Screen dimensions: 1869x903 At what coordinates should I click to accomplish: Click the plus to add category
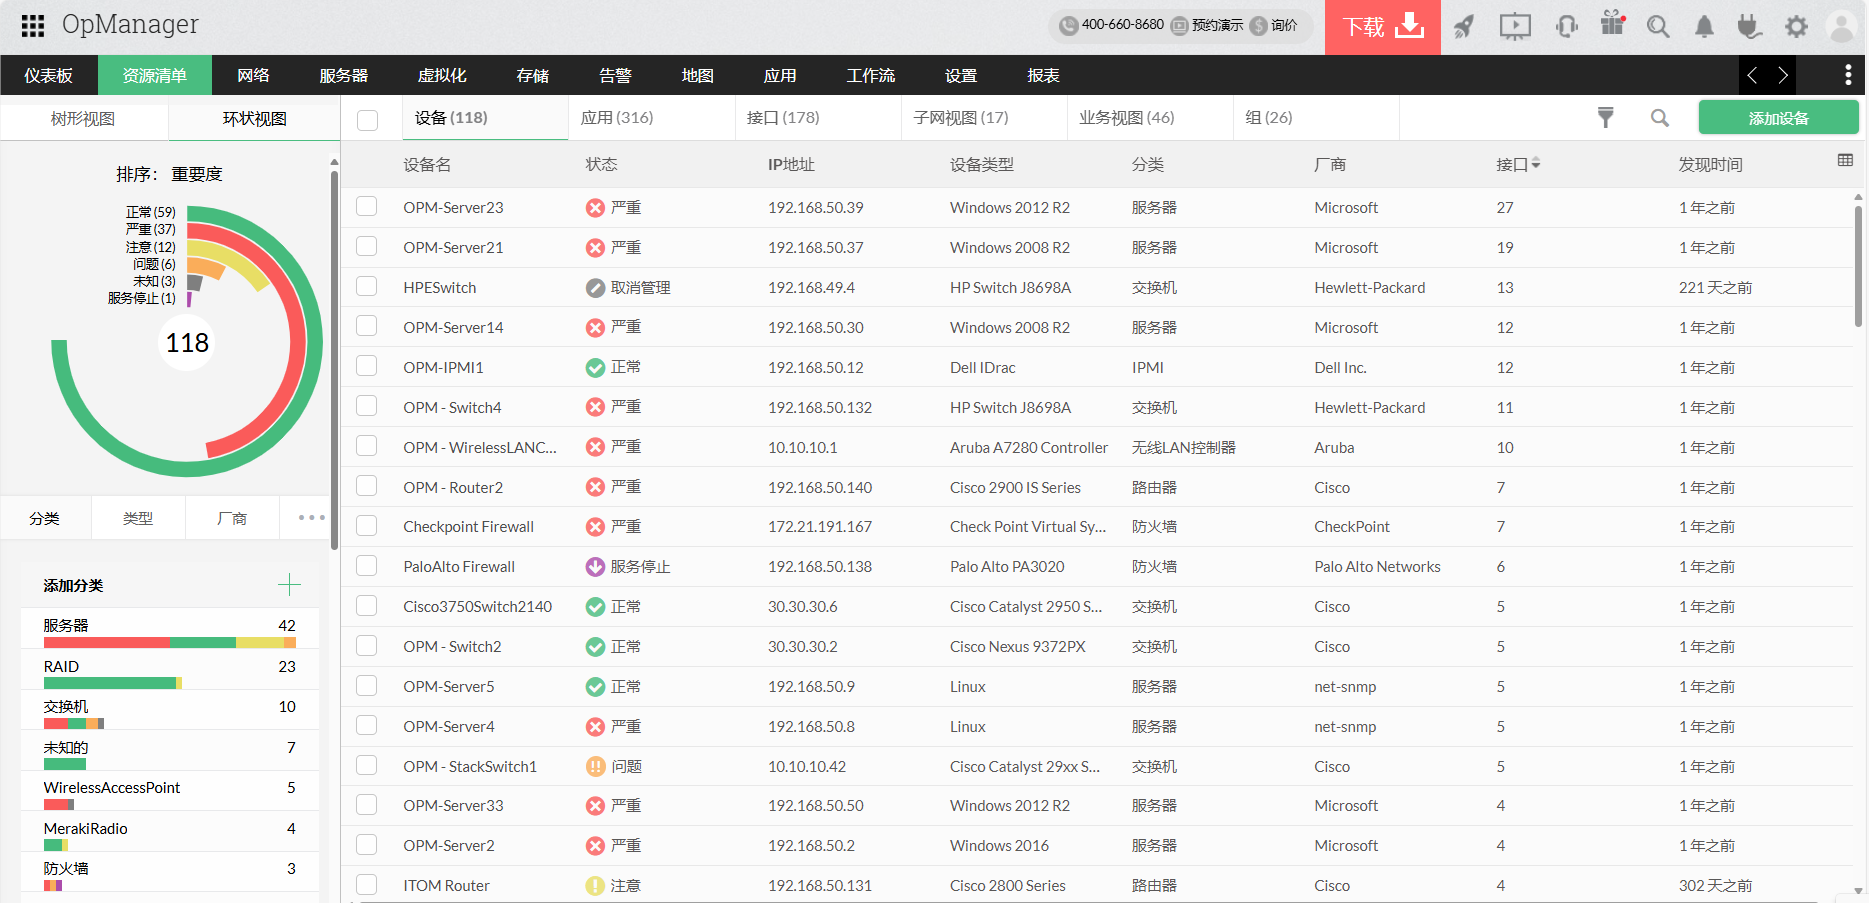click(289, 585)
